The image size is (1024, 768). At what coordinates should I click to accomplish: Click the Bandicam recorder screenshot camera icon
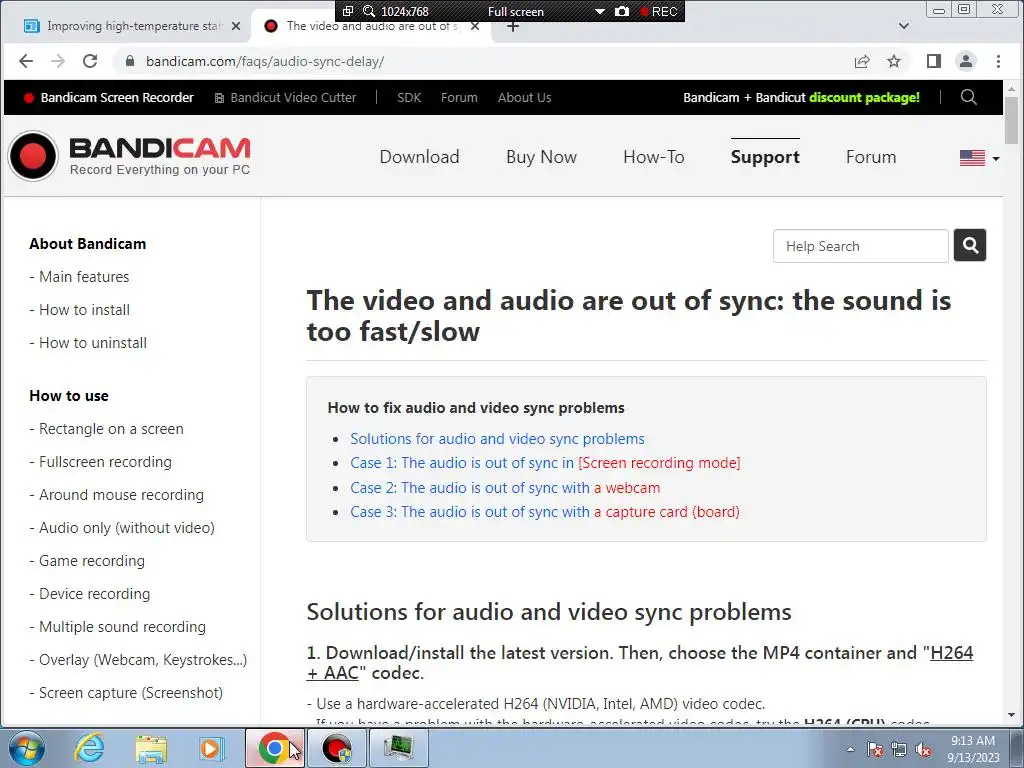coord(622,11)
